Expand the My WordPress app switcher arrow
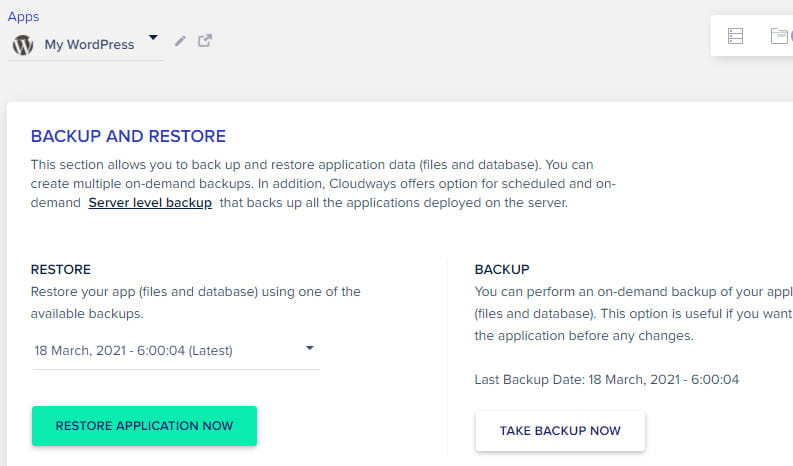The image size is (793, 466). click(153, 38)
